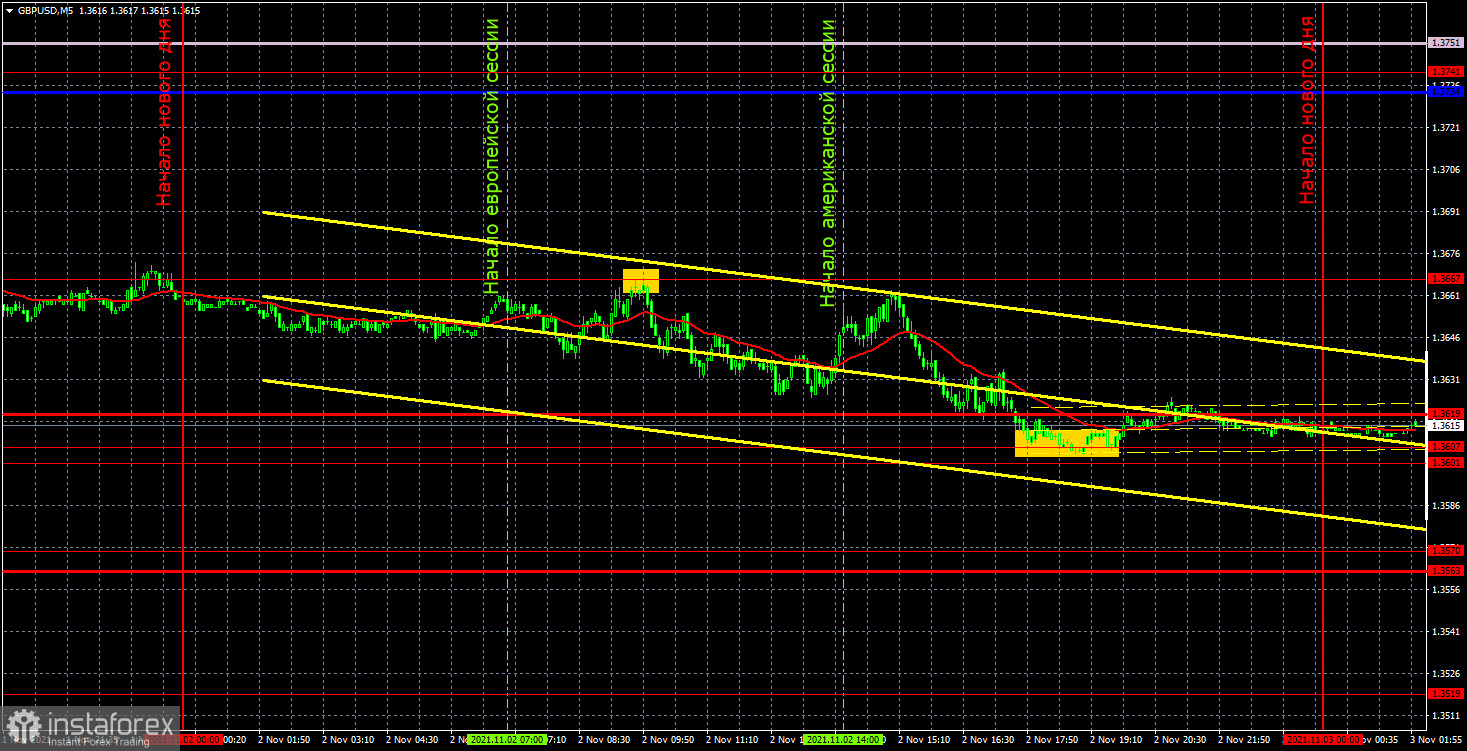Click the 1.3706 price scale value
The width and height of the screenshot is (1467, 751).
[x=1445, y=170]
